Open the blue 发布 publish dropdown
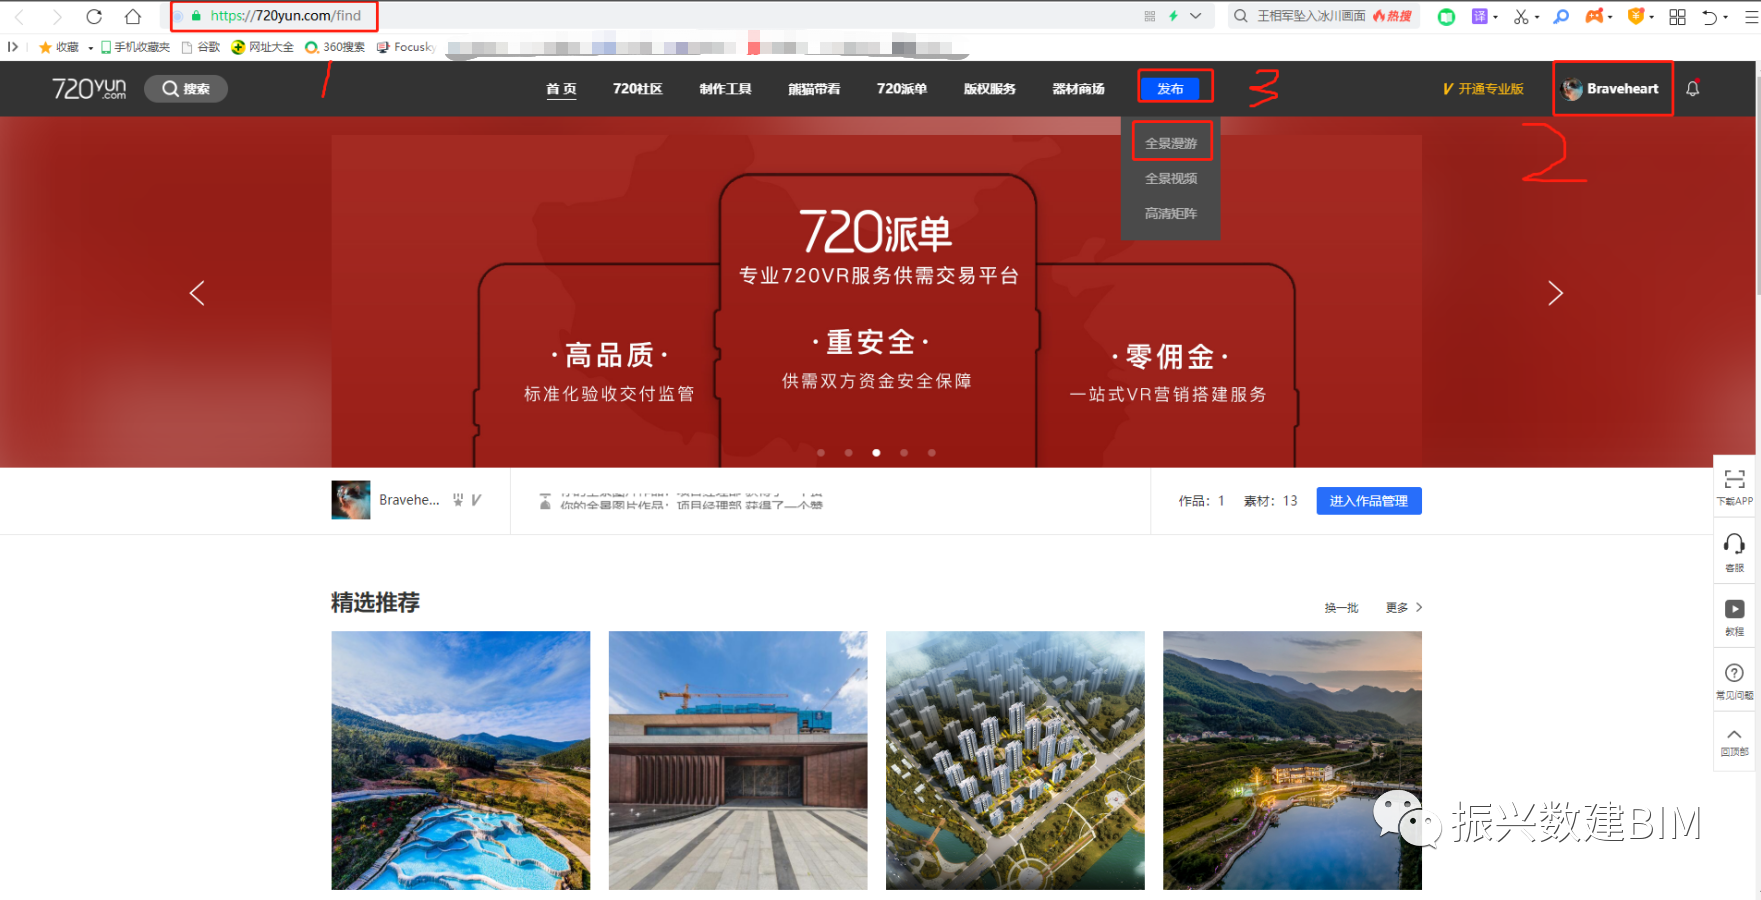 coord(1170,88)
